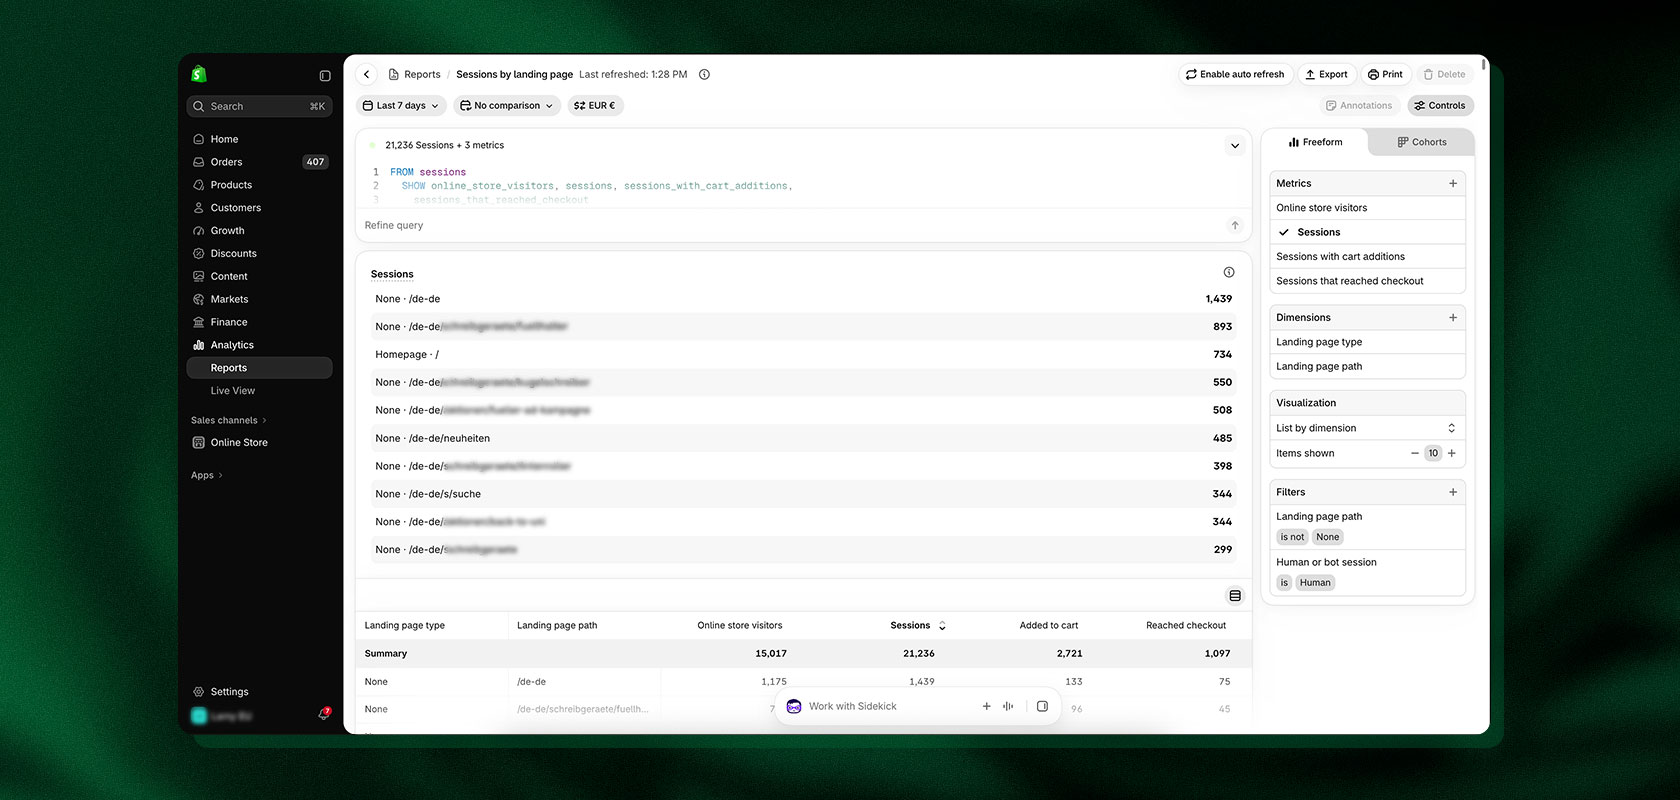Screen dimensions: 1680x800
Task: Open the No comparison dropdown
Action: (x=507, y=105)
